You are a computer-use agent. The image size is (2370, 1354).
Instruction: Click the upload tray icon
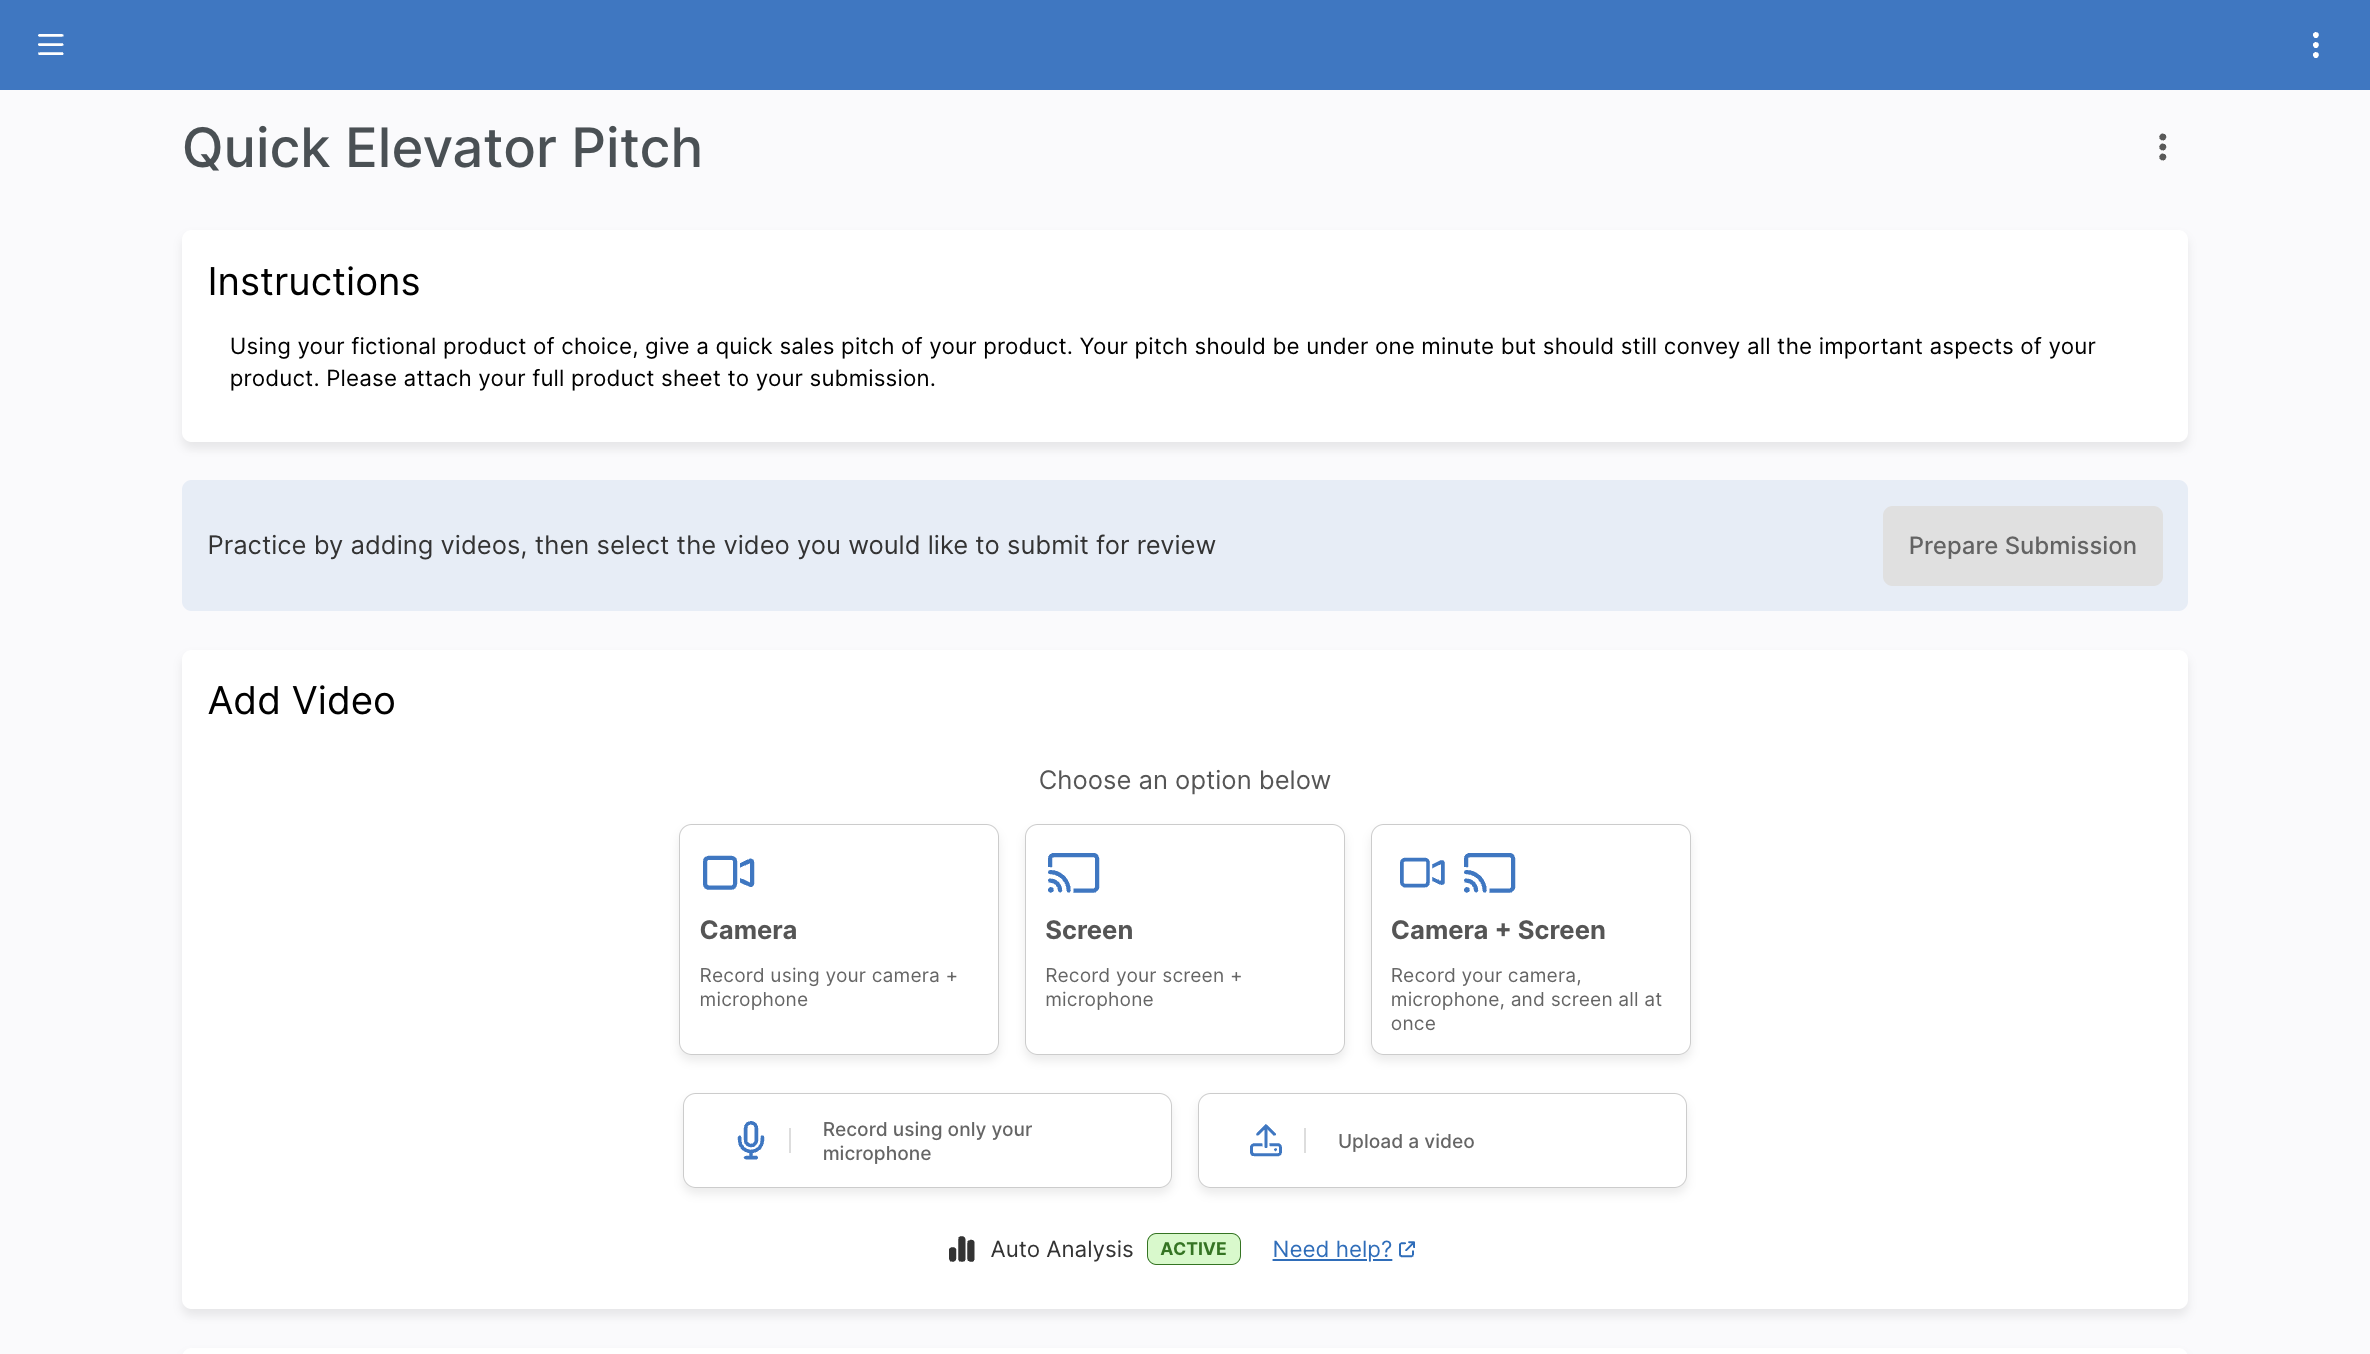tap(1265, 1140)
